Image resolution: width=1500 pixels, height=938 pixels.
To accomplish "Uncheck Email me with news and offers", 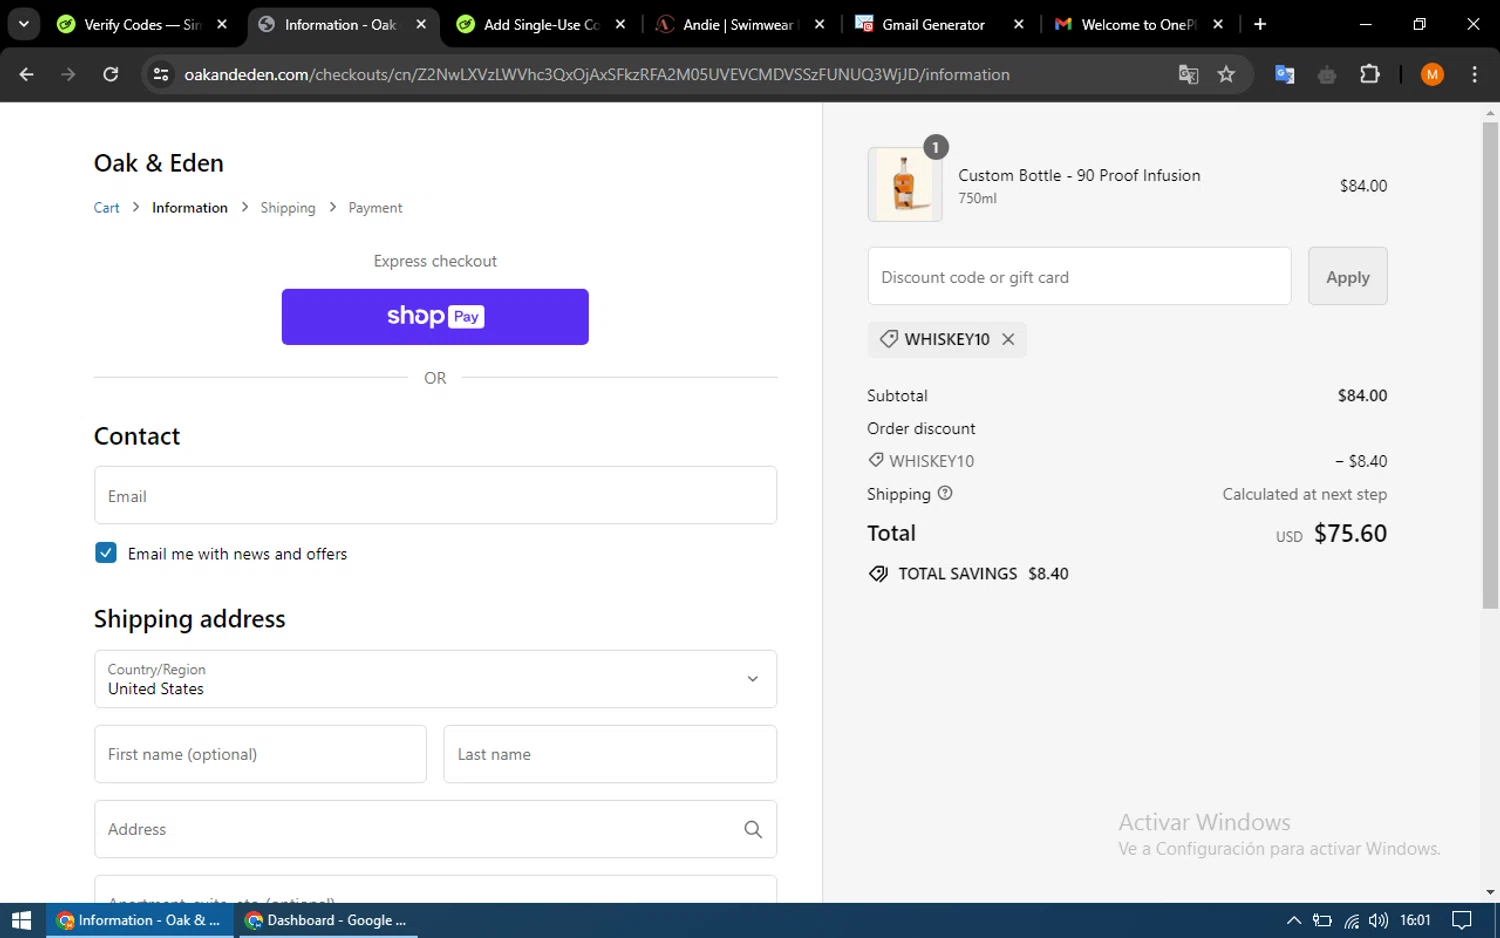I will point(106,553).
